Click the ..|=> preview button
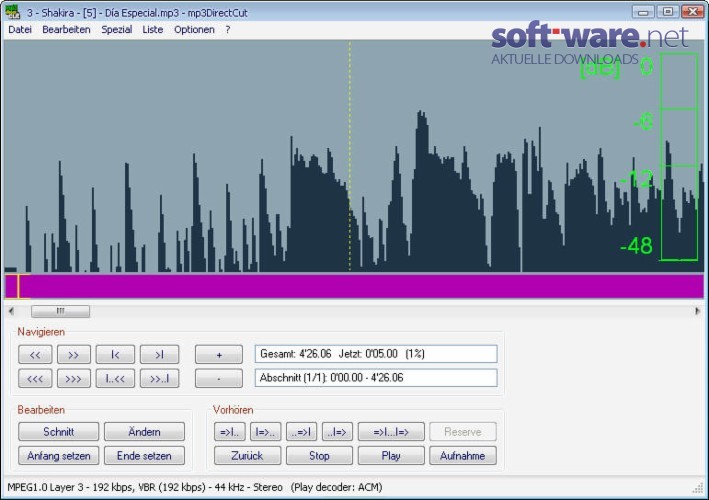Image resolution: width=709 pixels, height=500 pixels. point(337,432)
